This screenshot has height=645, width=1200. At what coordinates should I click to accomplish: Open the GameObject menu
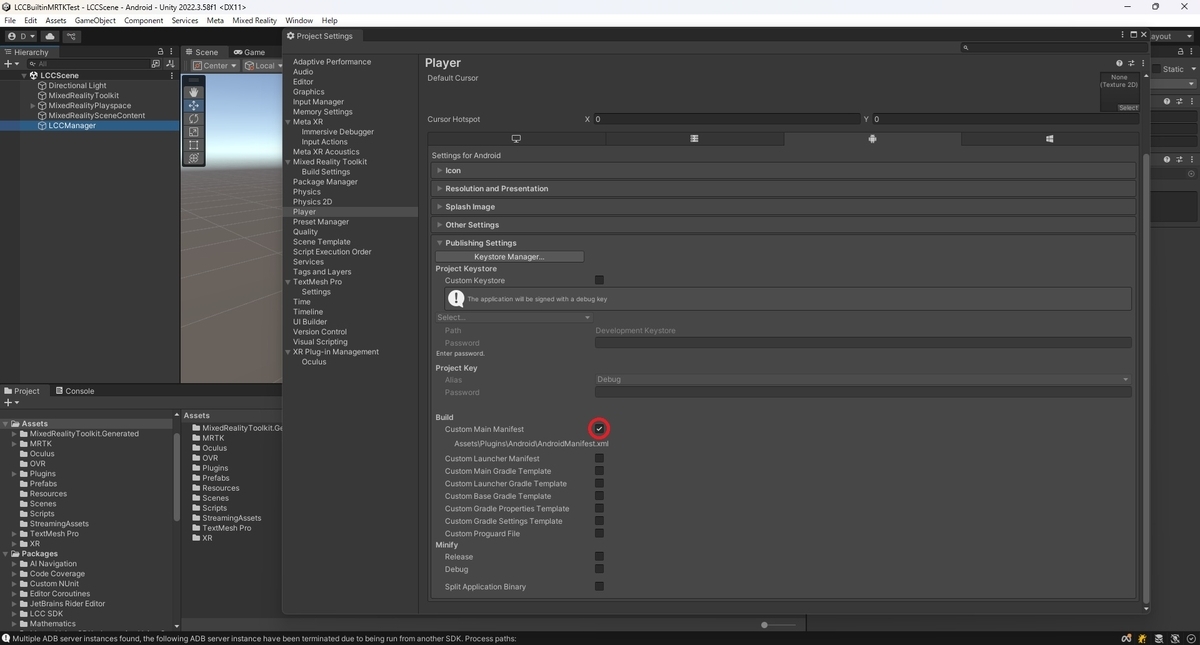click(95, 20)
